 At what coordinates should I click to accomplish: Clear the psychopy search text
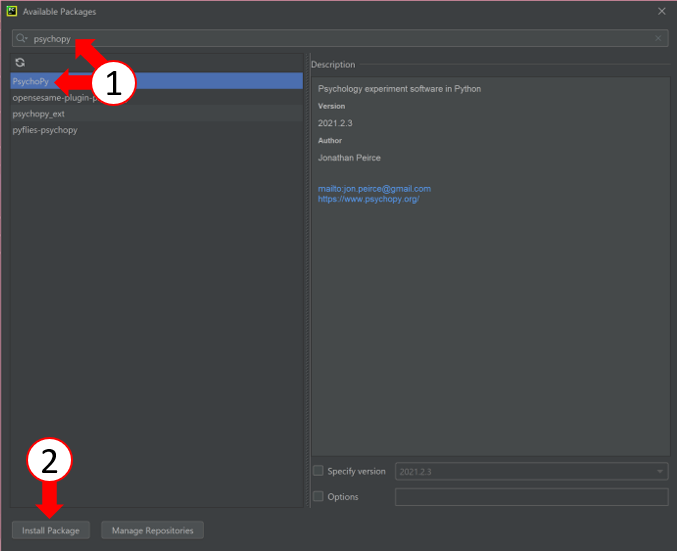[658, 39]
